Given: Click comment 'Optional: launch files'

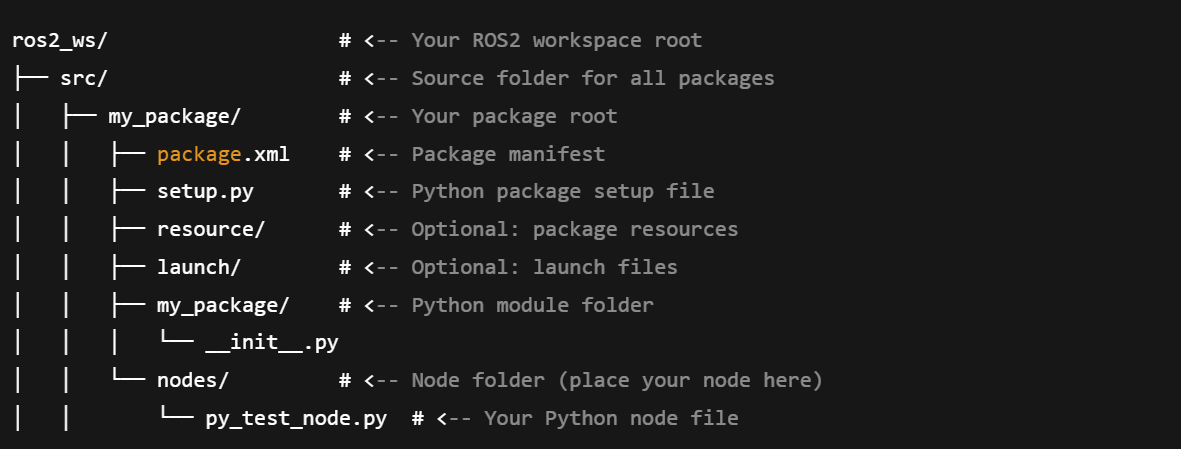Looking at the screenshot, I should 545,267.
